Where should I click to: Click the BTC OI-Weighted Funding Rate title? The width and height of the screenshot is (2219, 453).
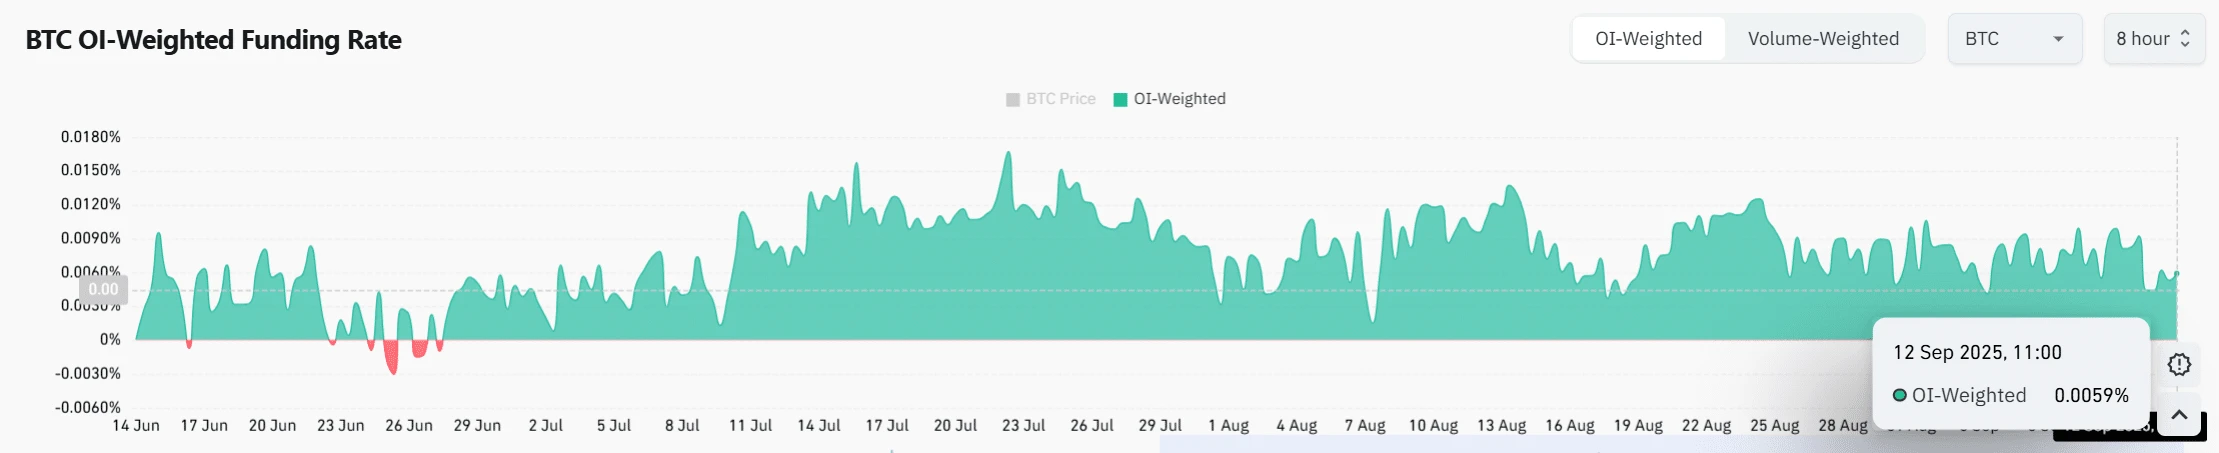(213, 40)
